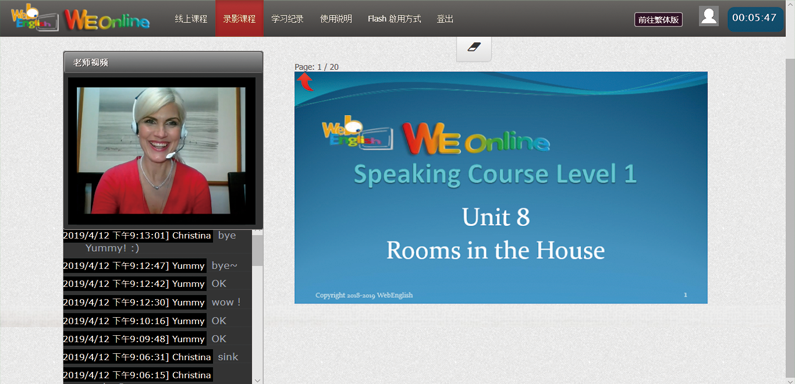Click the WebEnglish logo in header

click(34, 18)
